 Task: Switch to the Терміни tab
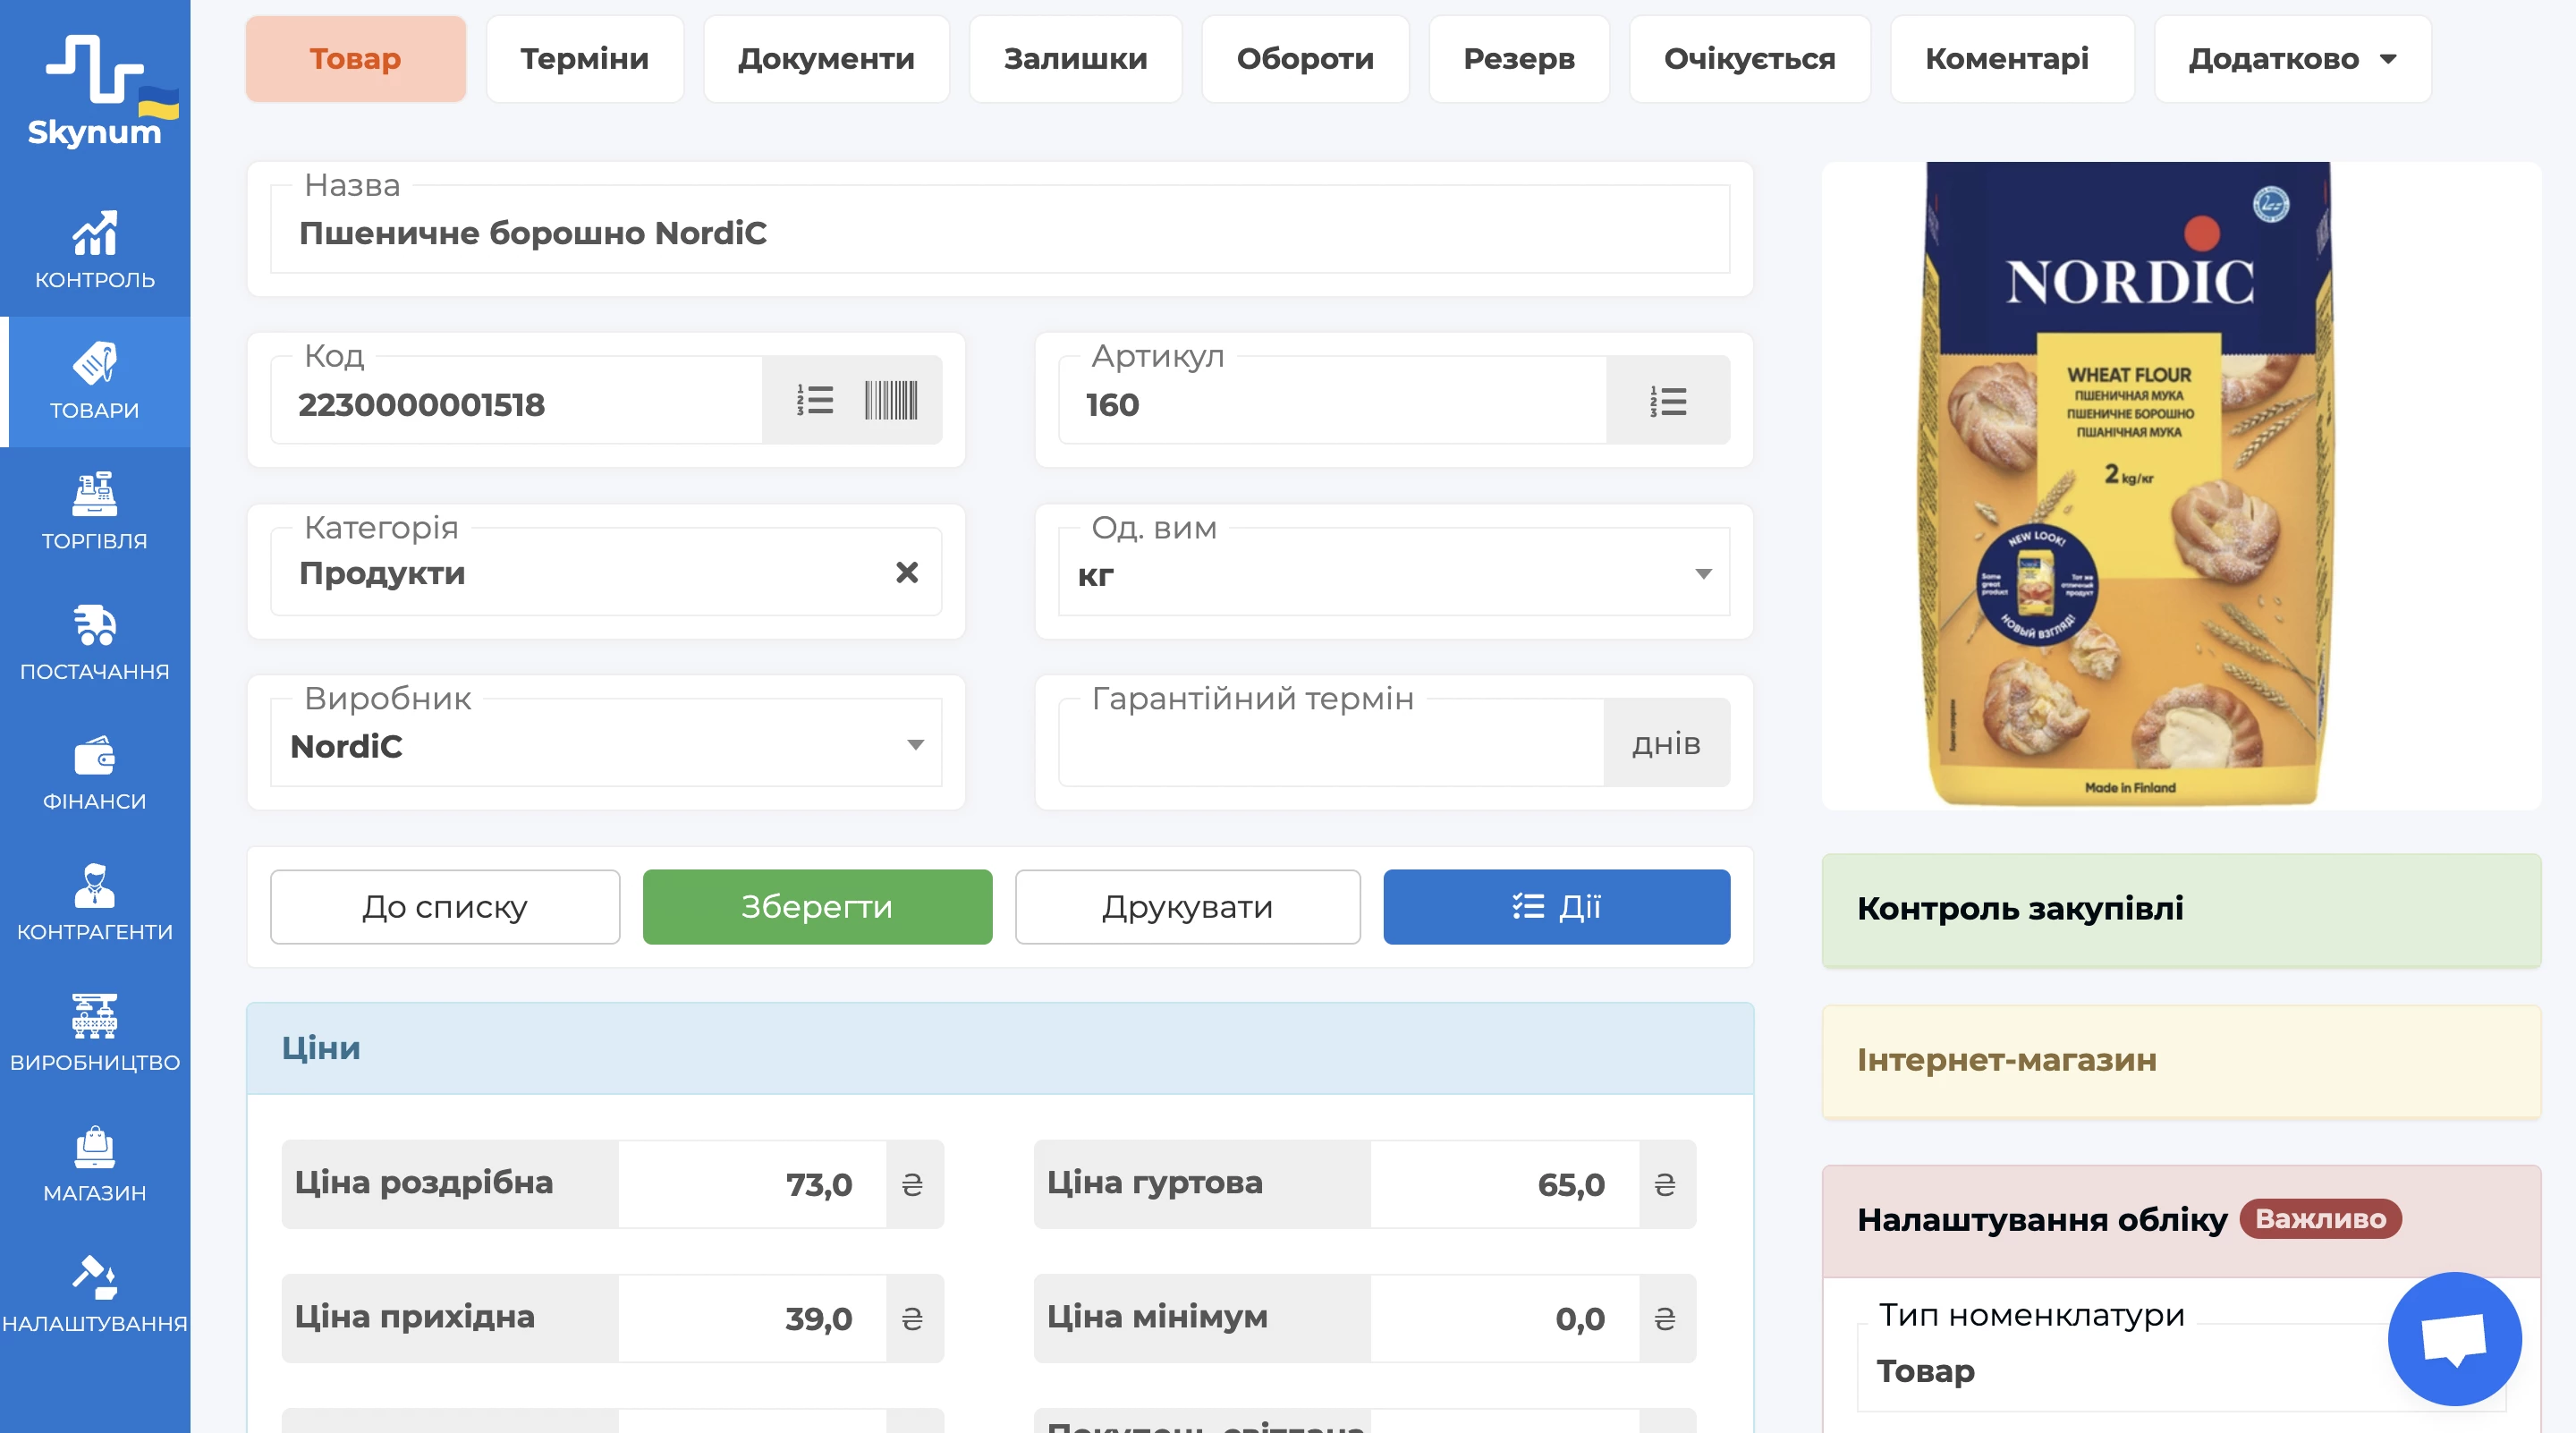coord(585,59)
